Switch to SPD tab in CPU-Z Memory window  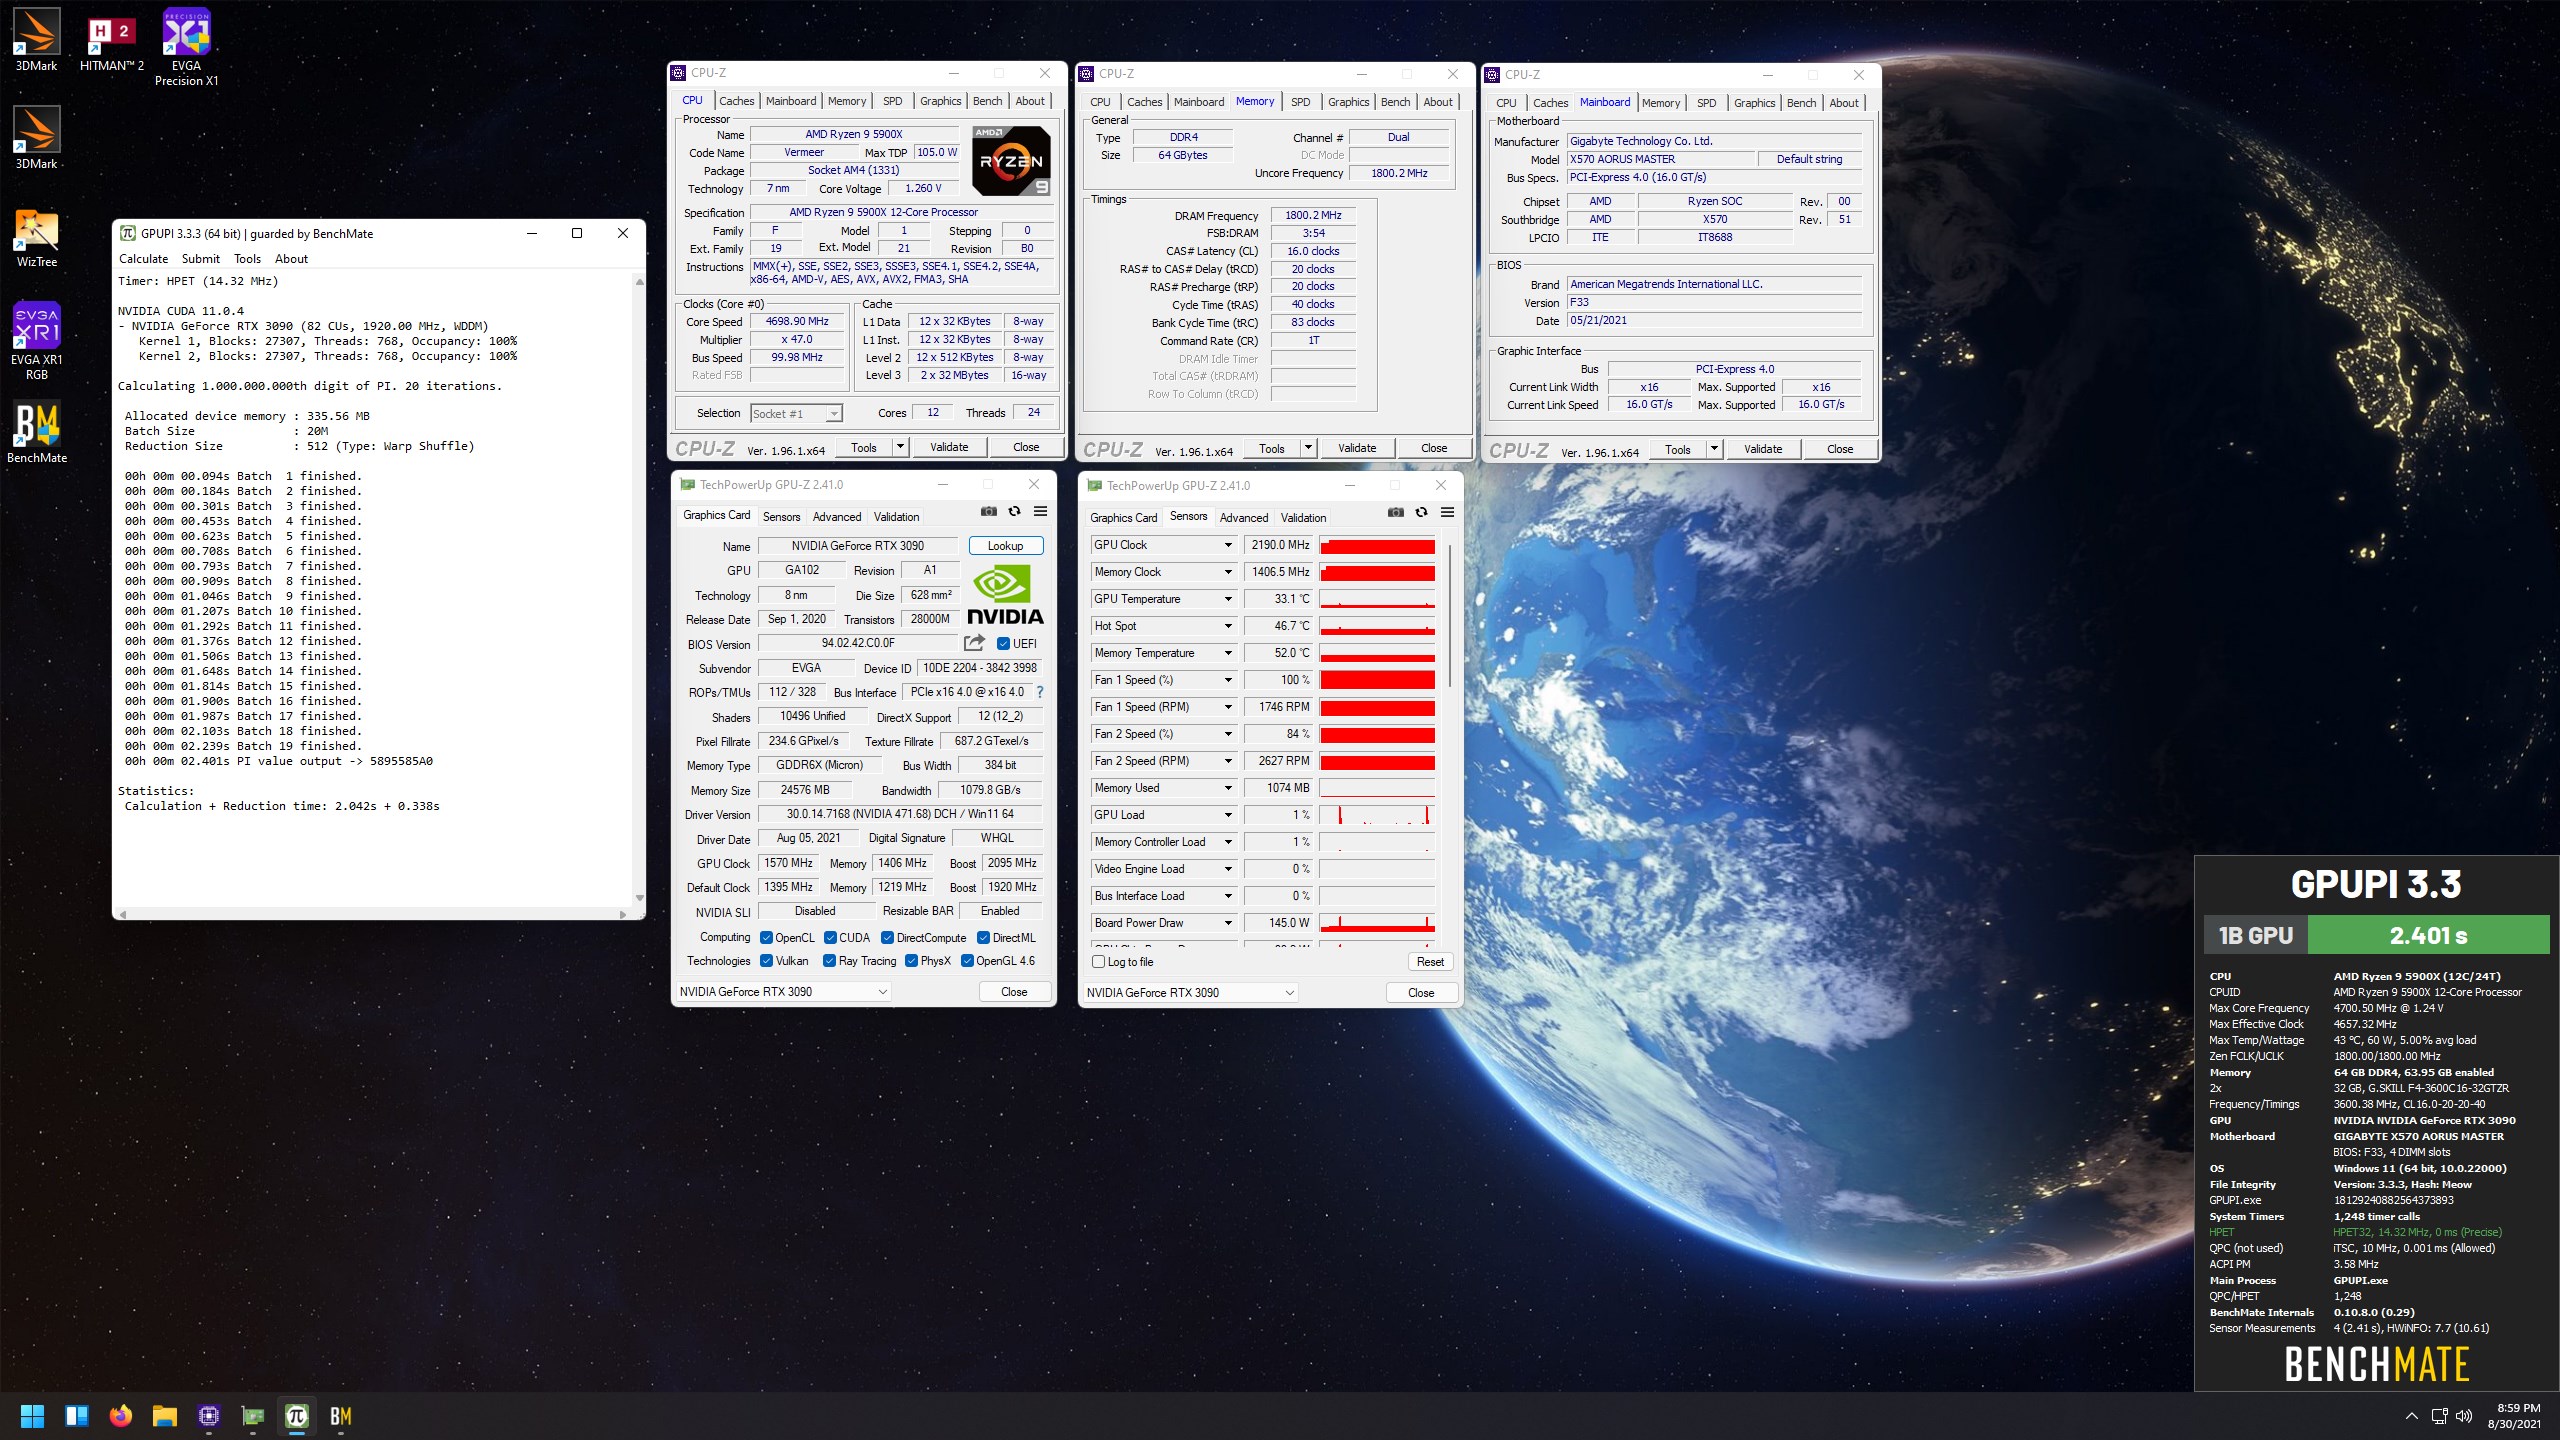(x=1300, y=102)
